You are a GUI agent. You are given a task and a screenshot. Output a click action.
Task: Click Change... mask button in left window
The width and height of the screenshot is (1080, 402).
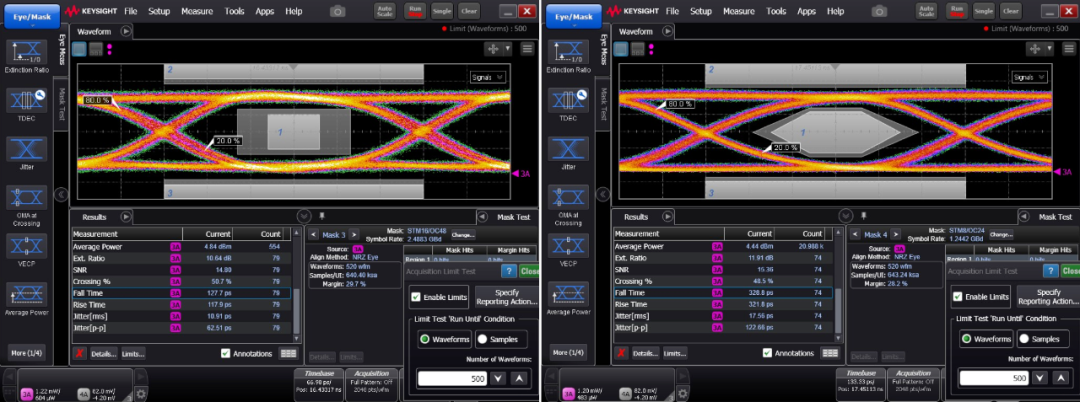(462, 234)
